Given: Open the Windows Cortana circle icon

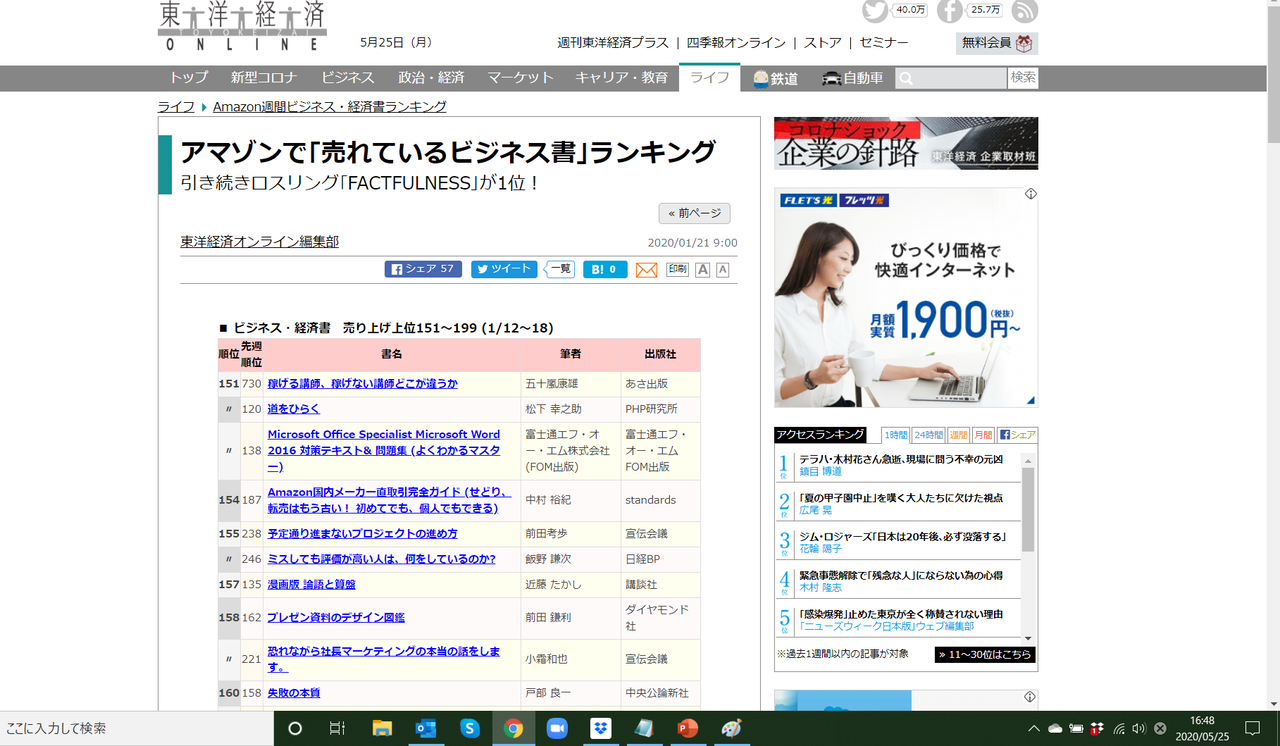Looking at the screenshot, I should point(295,728).
